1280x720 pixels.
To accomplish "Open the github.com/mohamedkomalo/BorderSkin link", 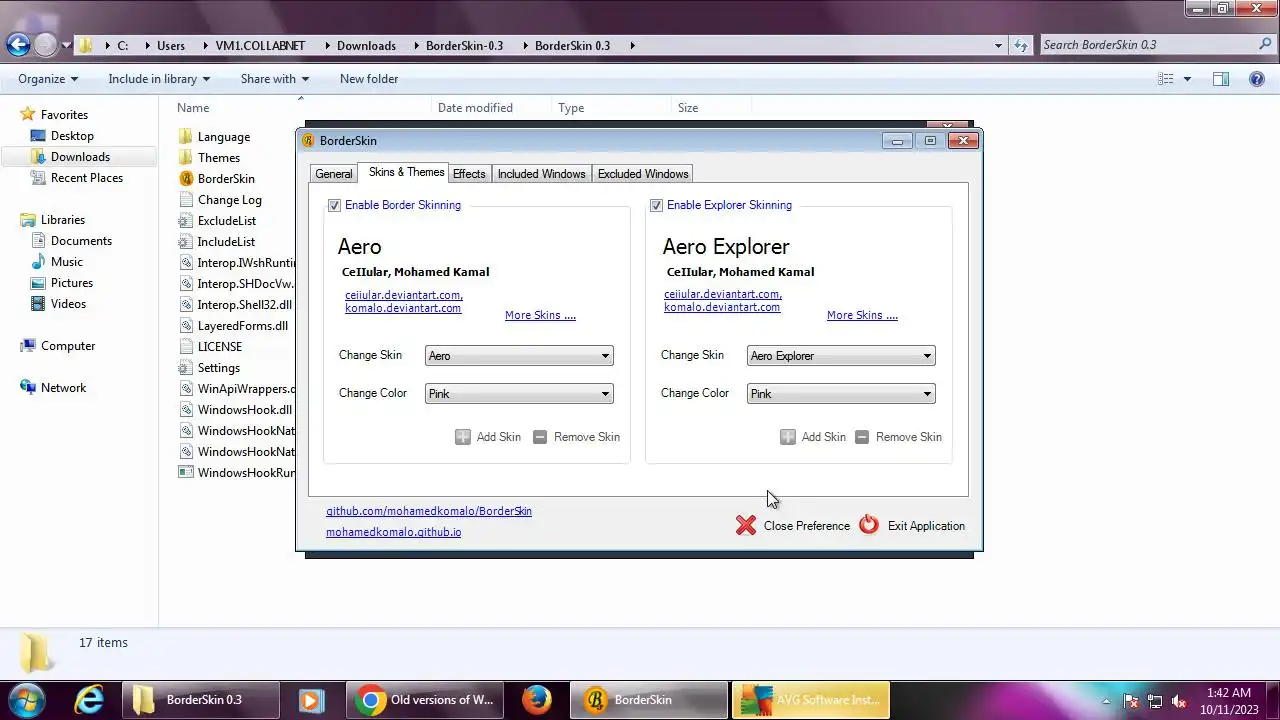I will point(429,511).
